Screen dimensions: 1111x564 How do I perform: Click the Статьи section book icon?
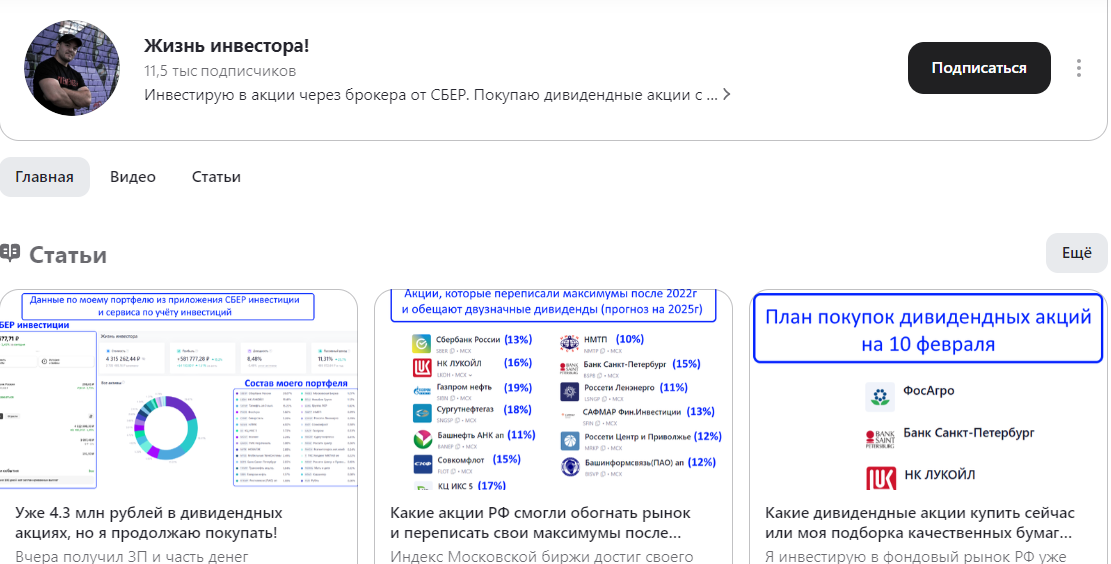tap(10, 254)
